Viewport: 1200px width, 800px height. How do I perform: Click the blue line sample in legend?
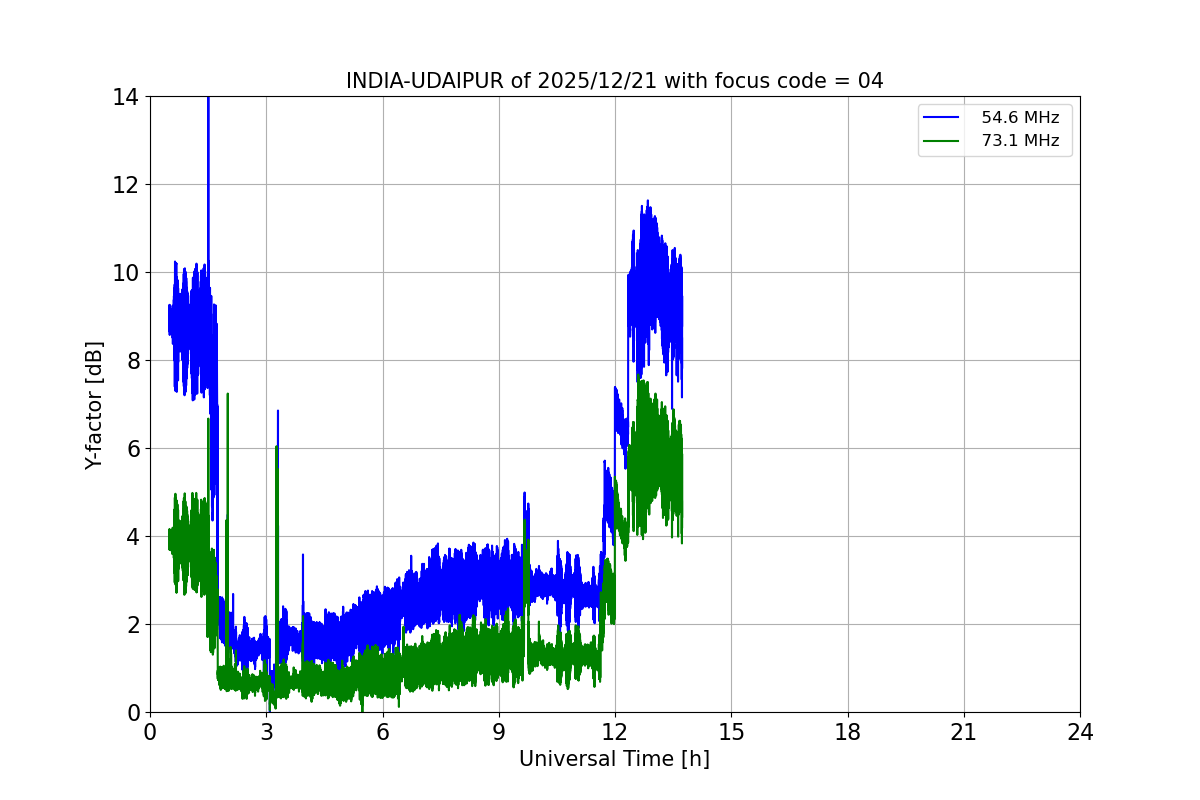click(943, 118)
